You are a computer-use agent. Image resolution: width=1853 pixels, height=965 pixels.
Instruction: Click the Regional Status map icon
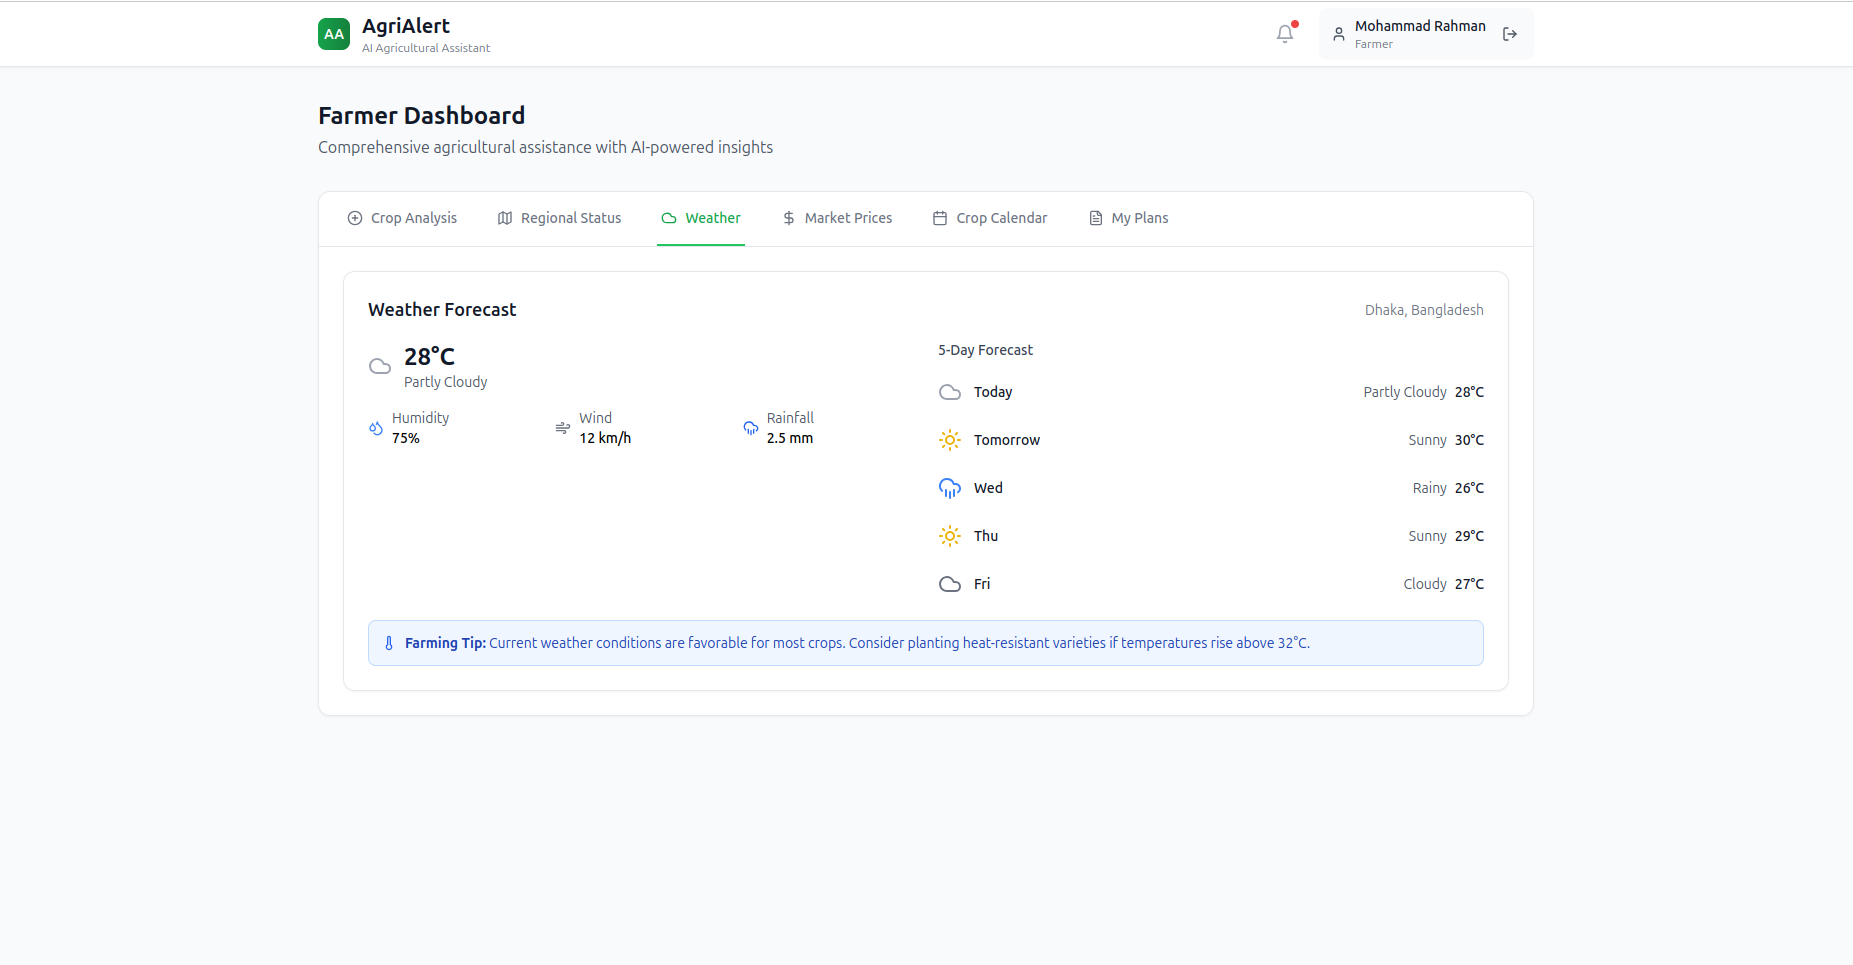(x=505, y=218)
